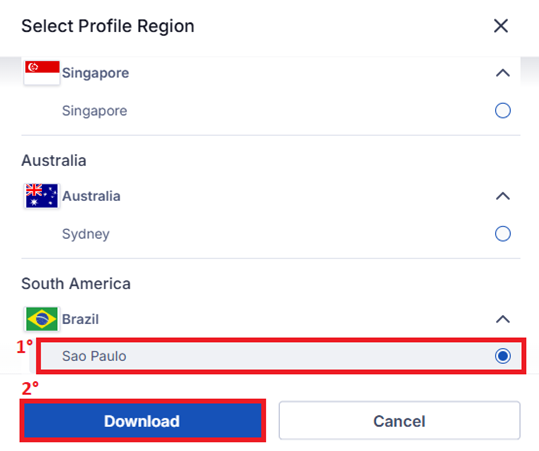Select the Singapore radio button
Image resolution: width=539 pixels, height=451 pixels.
click(503, 111)
